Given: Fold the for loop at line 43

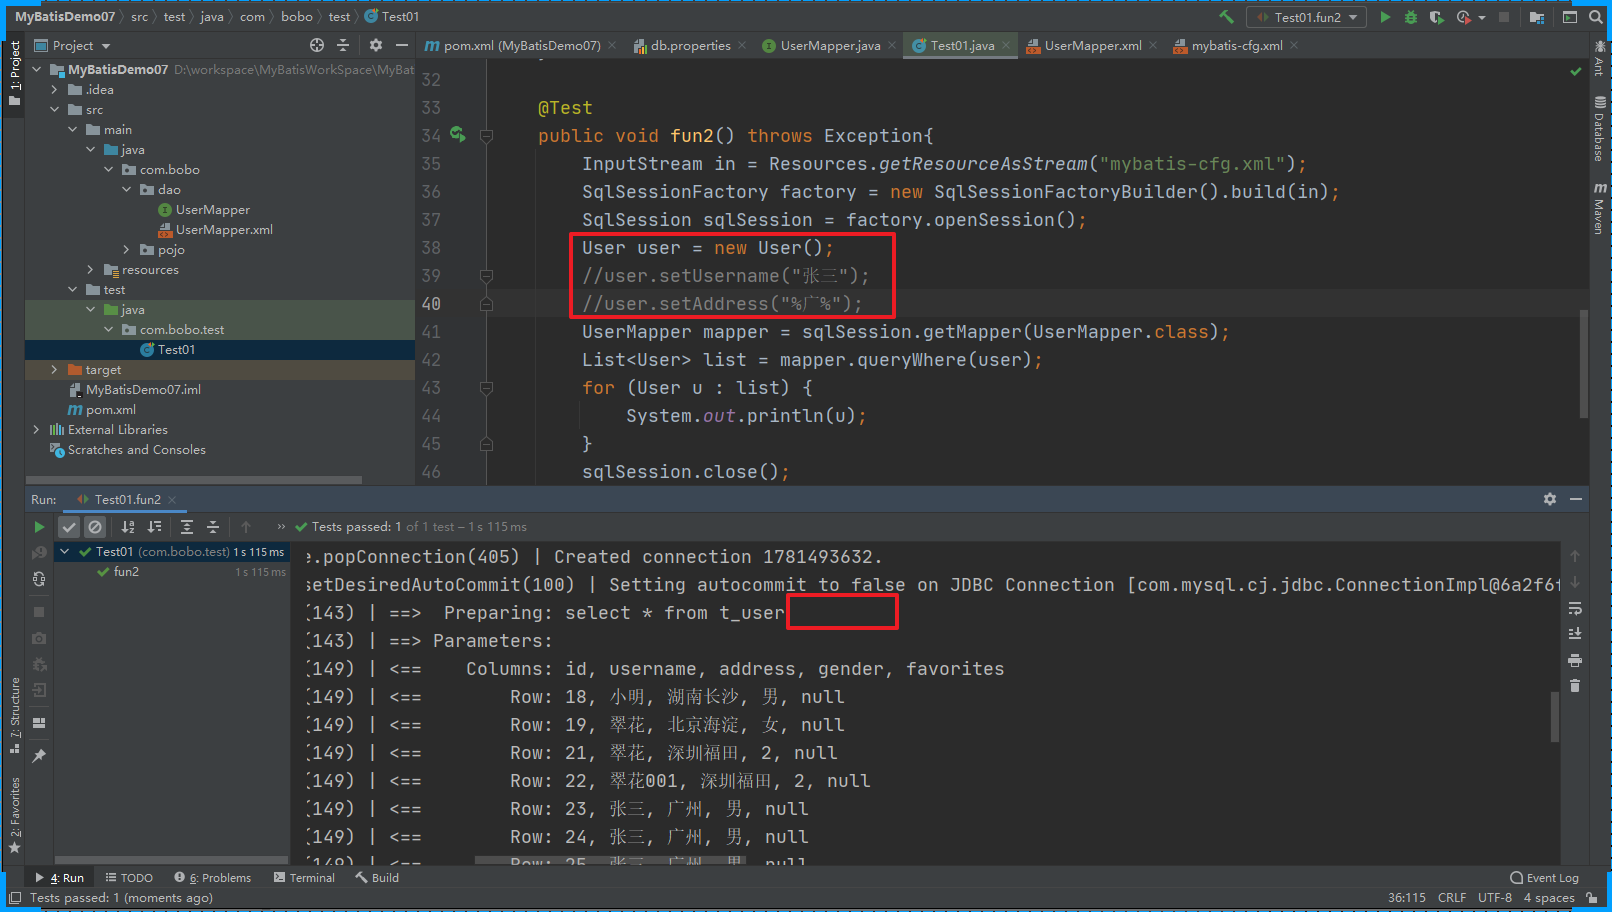Looking at the screenshot, I should 486,388.
